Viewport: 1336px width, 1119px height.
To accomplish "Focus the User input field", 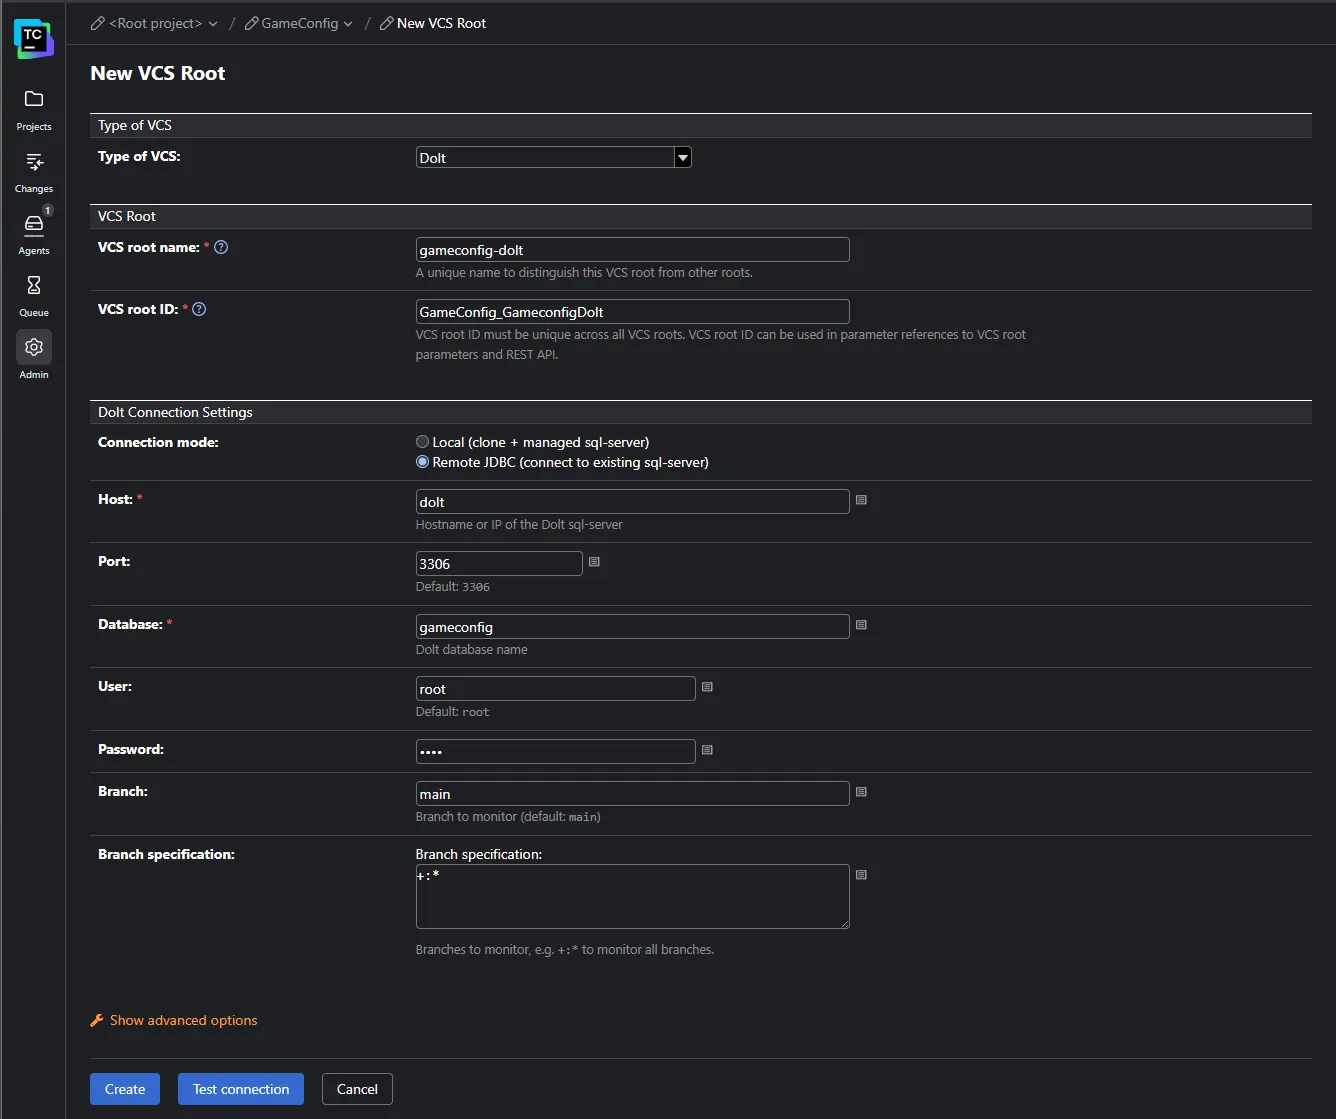I will [555, 689].
